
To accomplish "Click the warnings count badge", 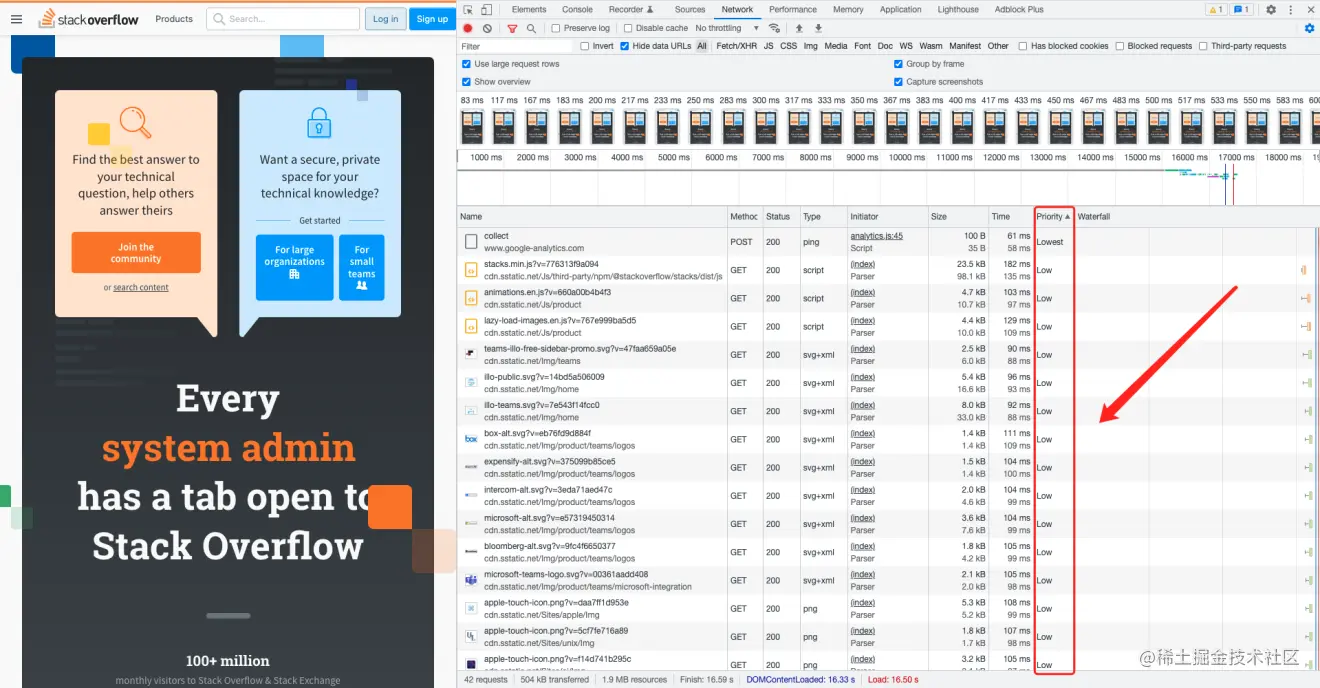I will (1215, 9).
